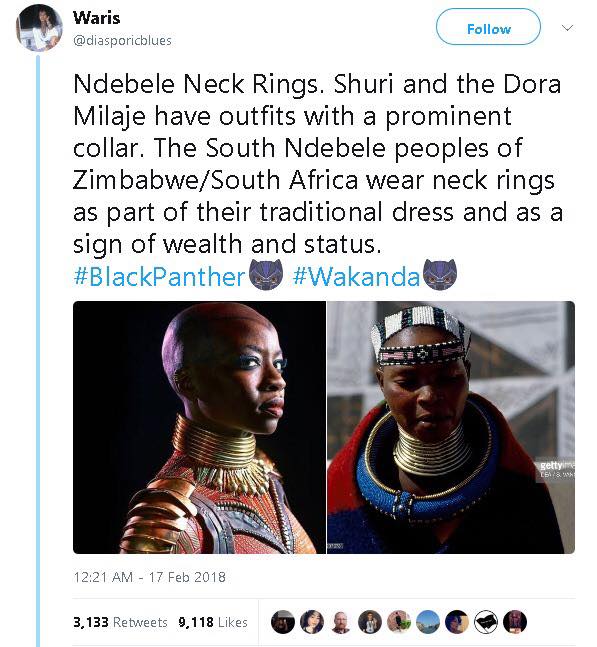Viewport: 597px width, 647px height.
Task: Open the @diasporicblues handle link
Action: click(x=122, y=40)
